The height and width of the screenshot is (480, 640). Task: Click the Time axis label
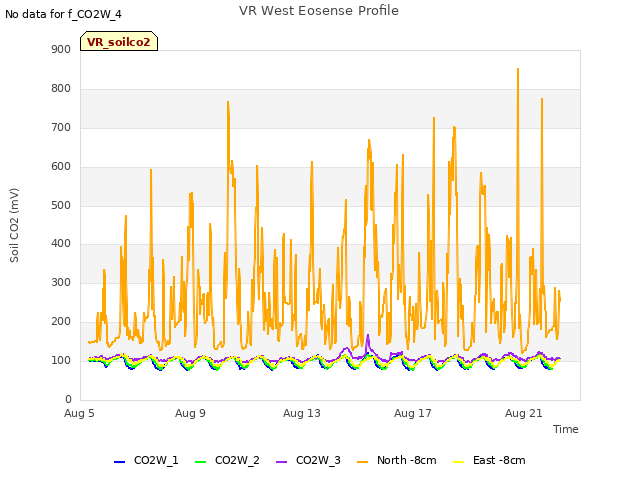[x=565, y=429]
